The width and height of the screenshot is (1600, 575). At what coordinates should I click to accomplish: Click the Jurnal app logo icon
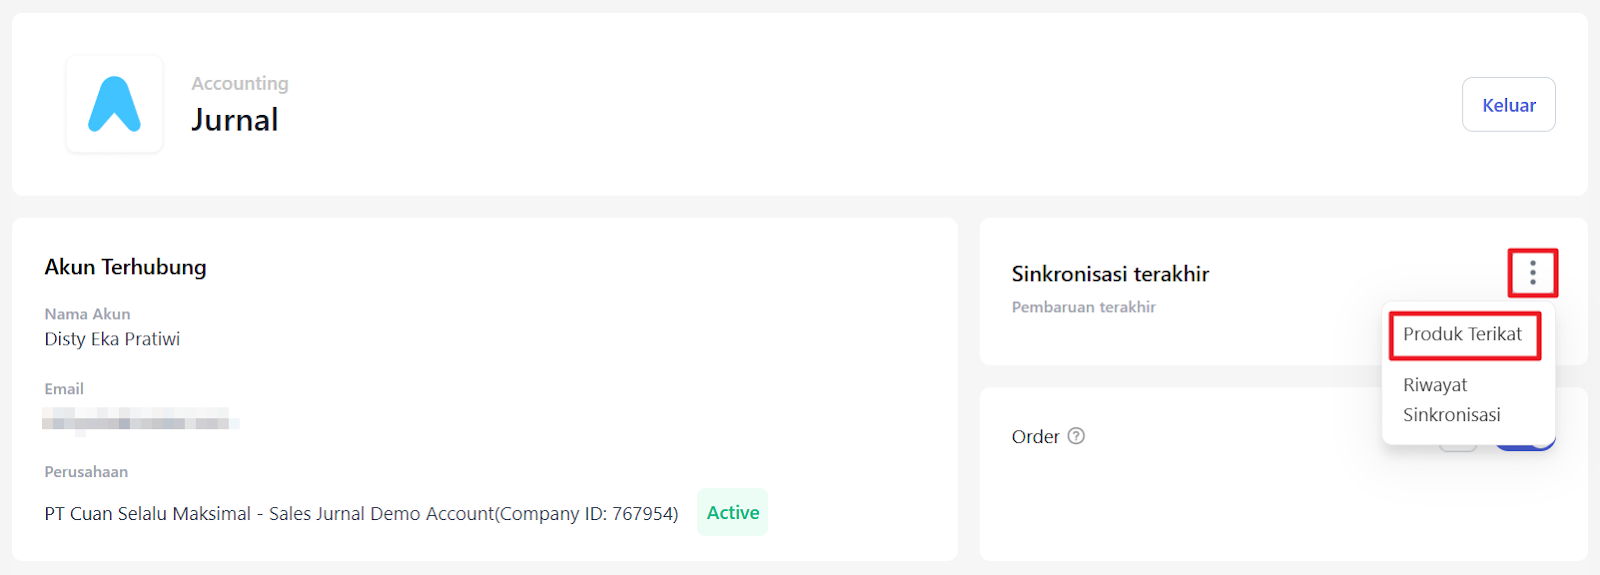[114, 104]
